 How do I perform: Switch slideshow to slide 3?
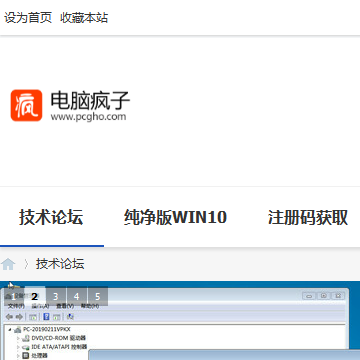pyautogui.click(x=56, y=296)
